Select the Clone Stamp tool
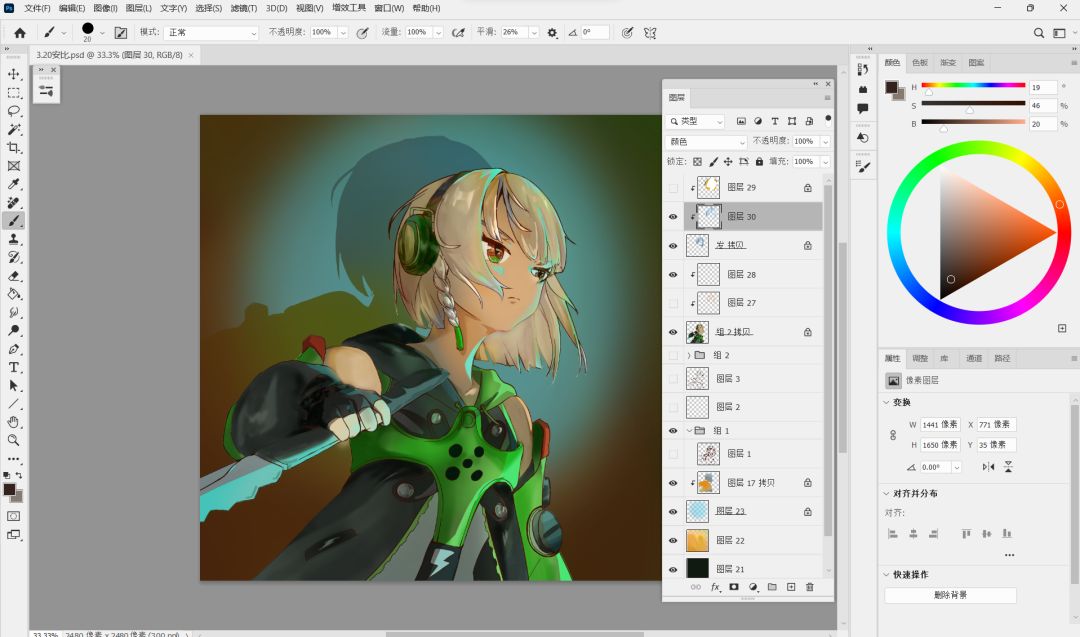 point(14,239)
